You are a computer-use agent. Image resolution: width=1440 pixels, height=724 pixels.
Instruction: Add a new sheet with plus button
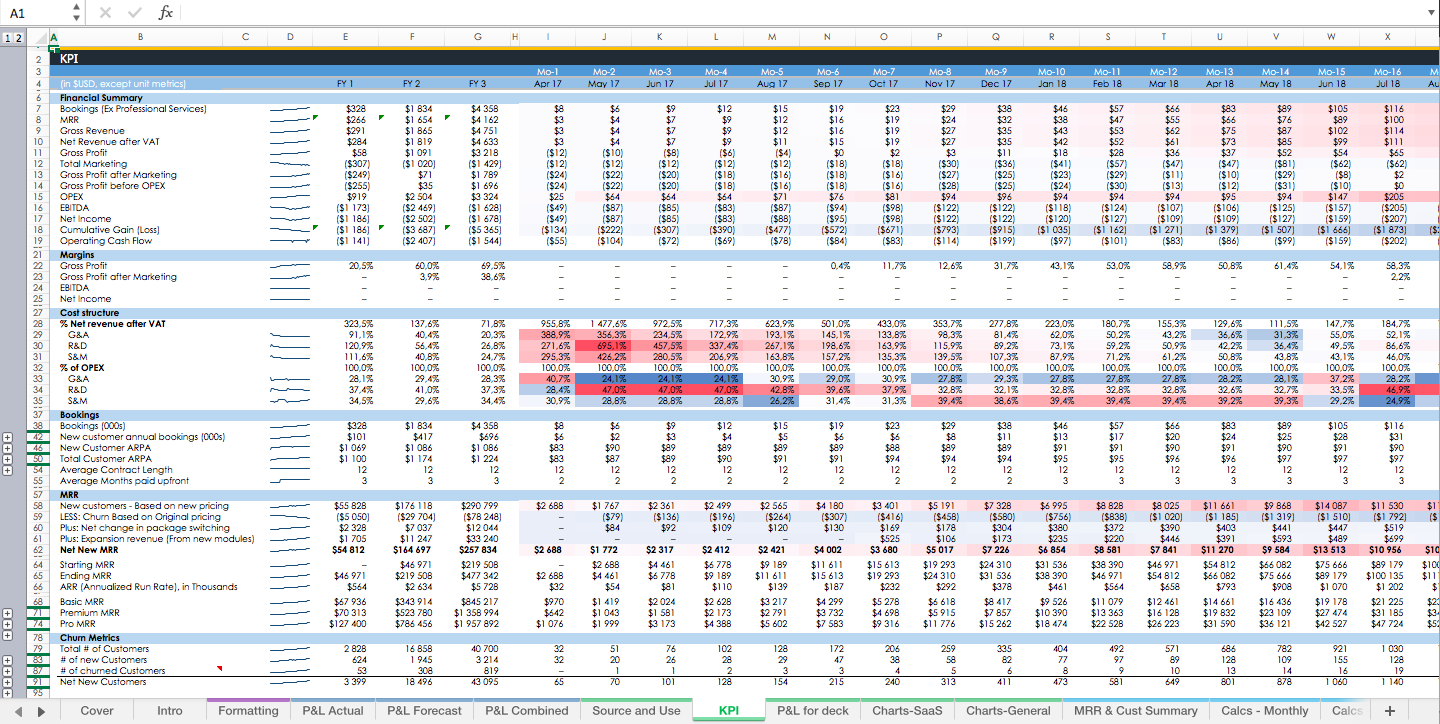tap(1389, 711)
